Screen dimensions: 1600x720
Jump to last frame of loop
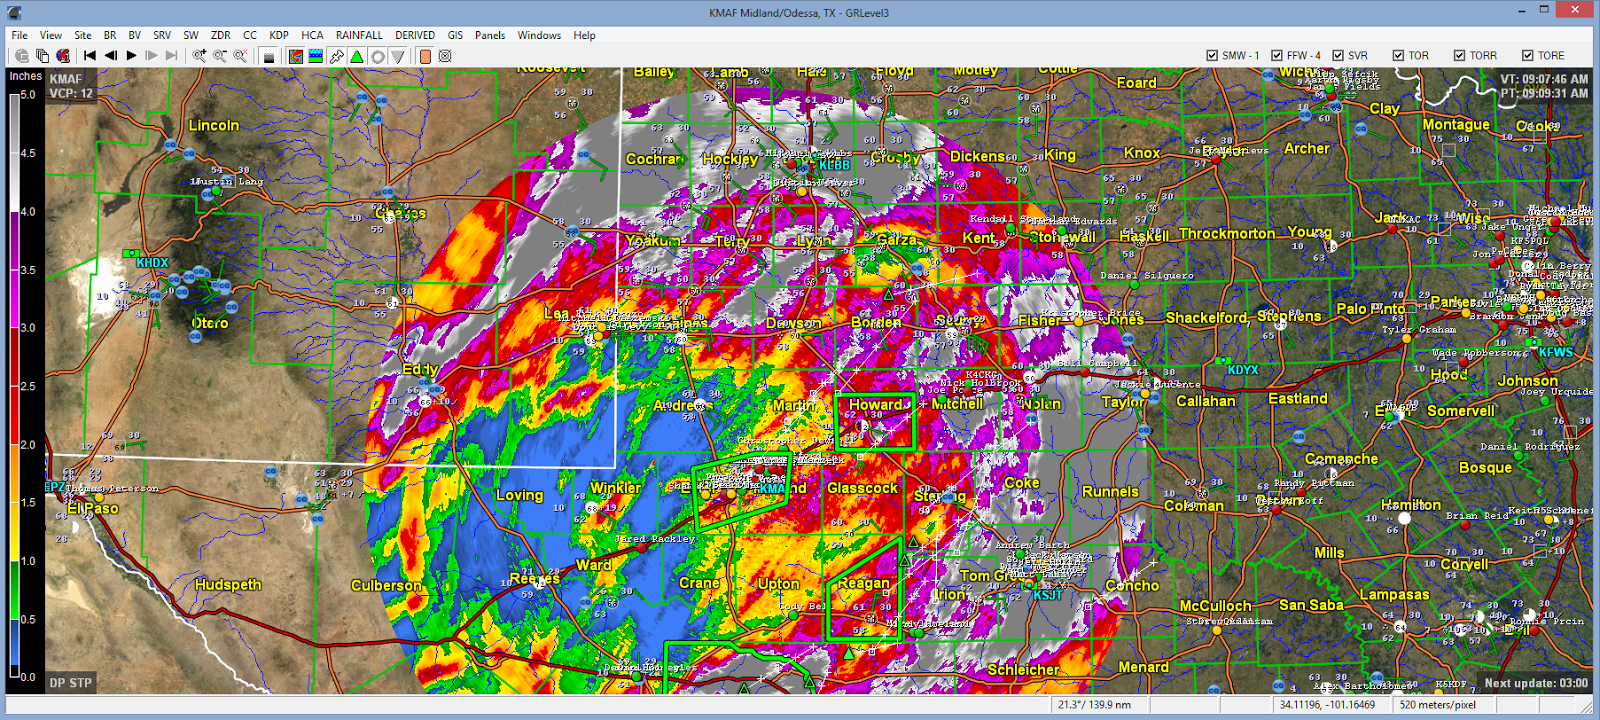point(171,56)
